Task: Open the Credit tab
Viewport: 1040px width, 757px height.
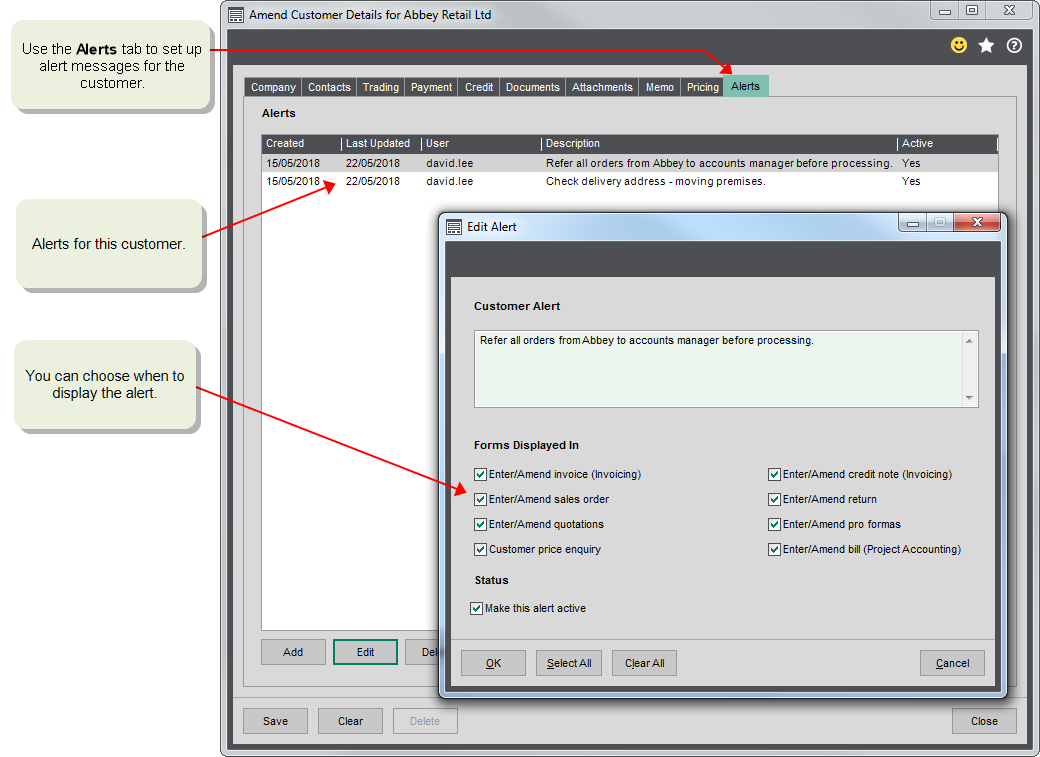Action: point(479,87)
